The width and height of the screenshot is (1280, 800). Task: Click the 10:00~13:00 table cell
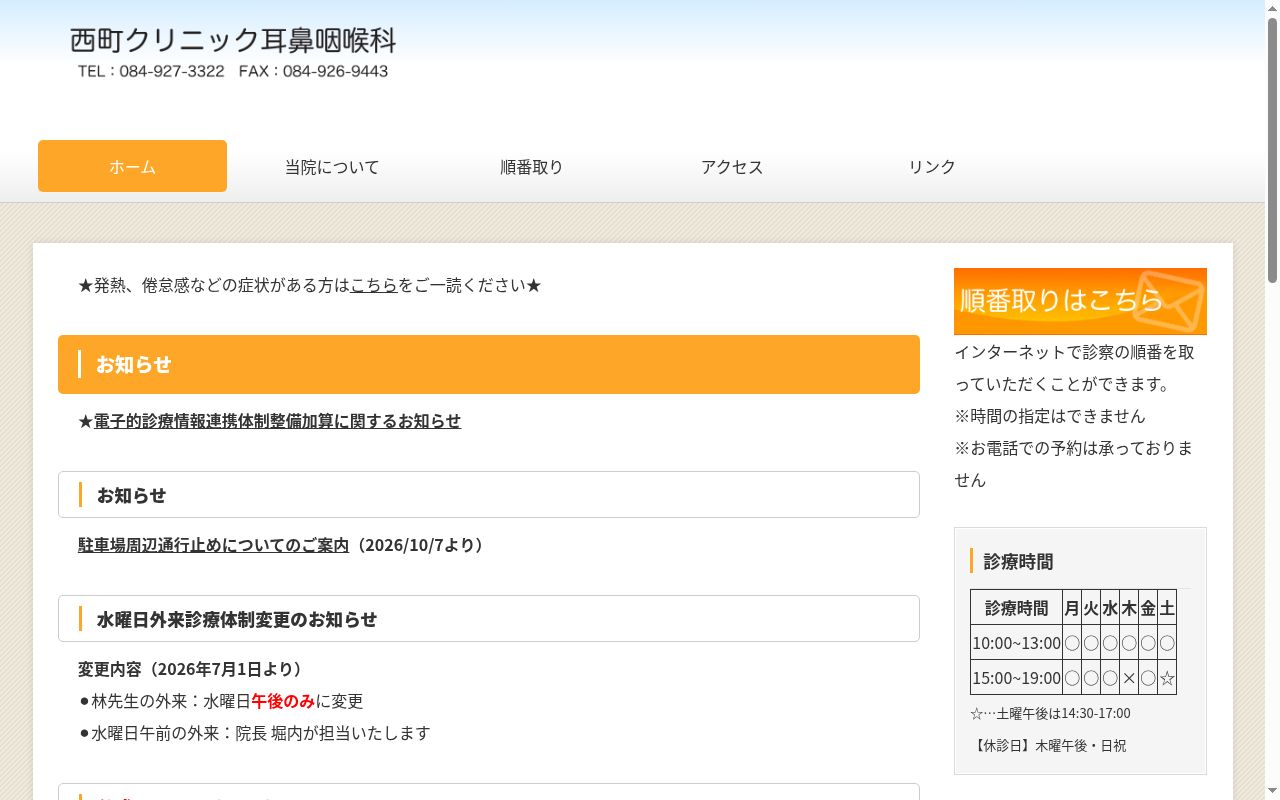1016,643
